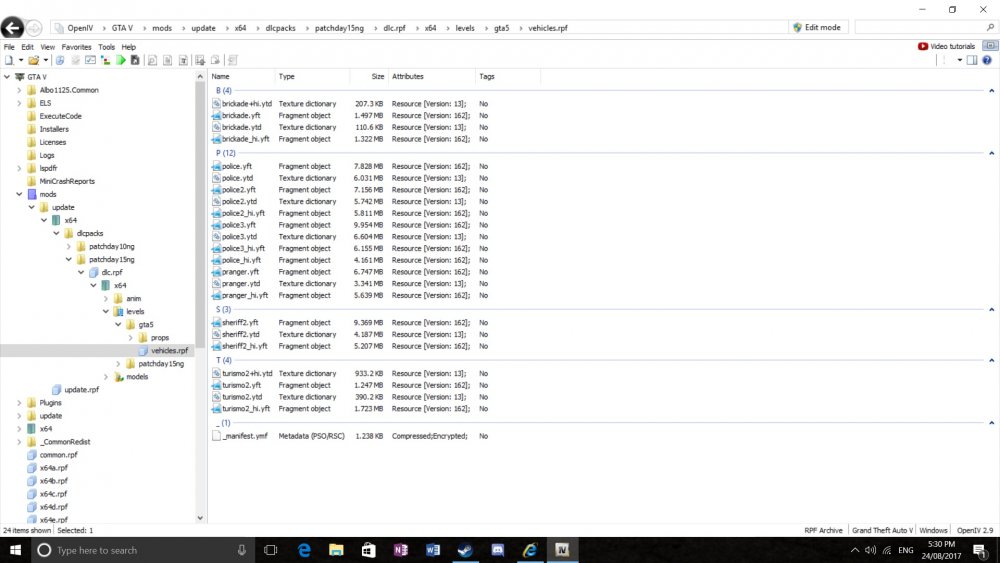Click the Edit mode button
Screen dimensions: 1000x563
pyautogui.click(x=817, y=27)
